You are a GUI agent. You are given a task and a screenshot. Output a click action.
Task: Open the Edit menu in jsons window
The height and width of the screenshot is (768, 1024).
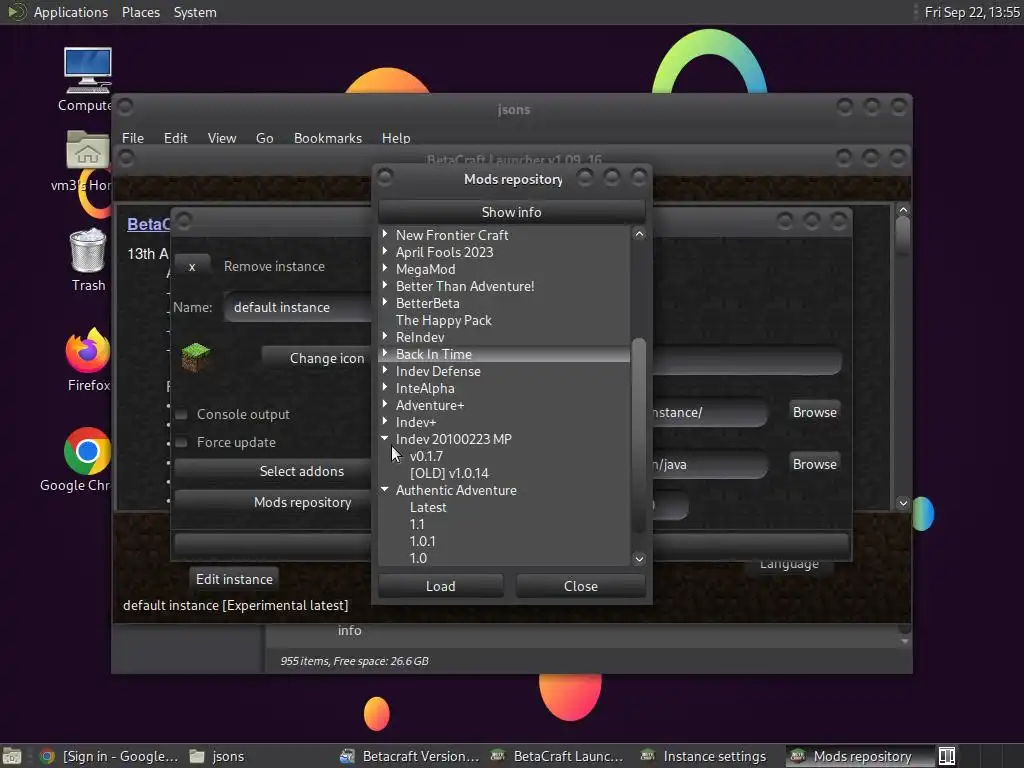pyautogui.click(x=176, y=138)
